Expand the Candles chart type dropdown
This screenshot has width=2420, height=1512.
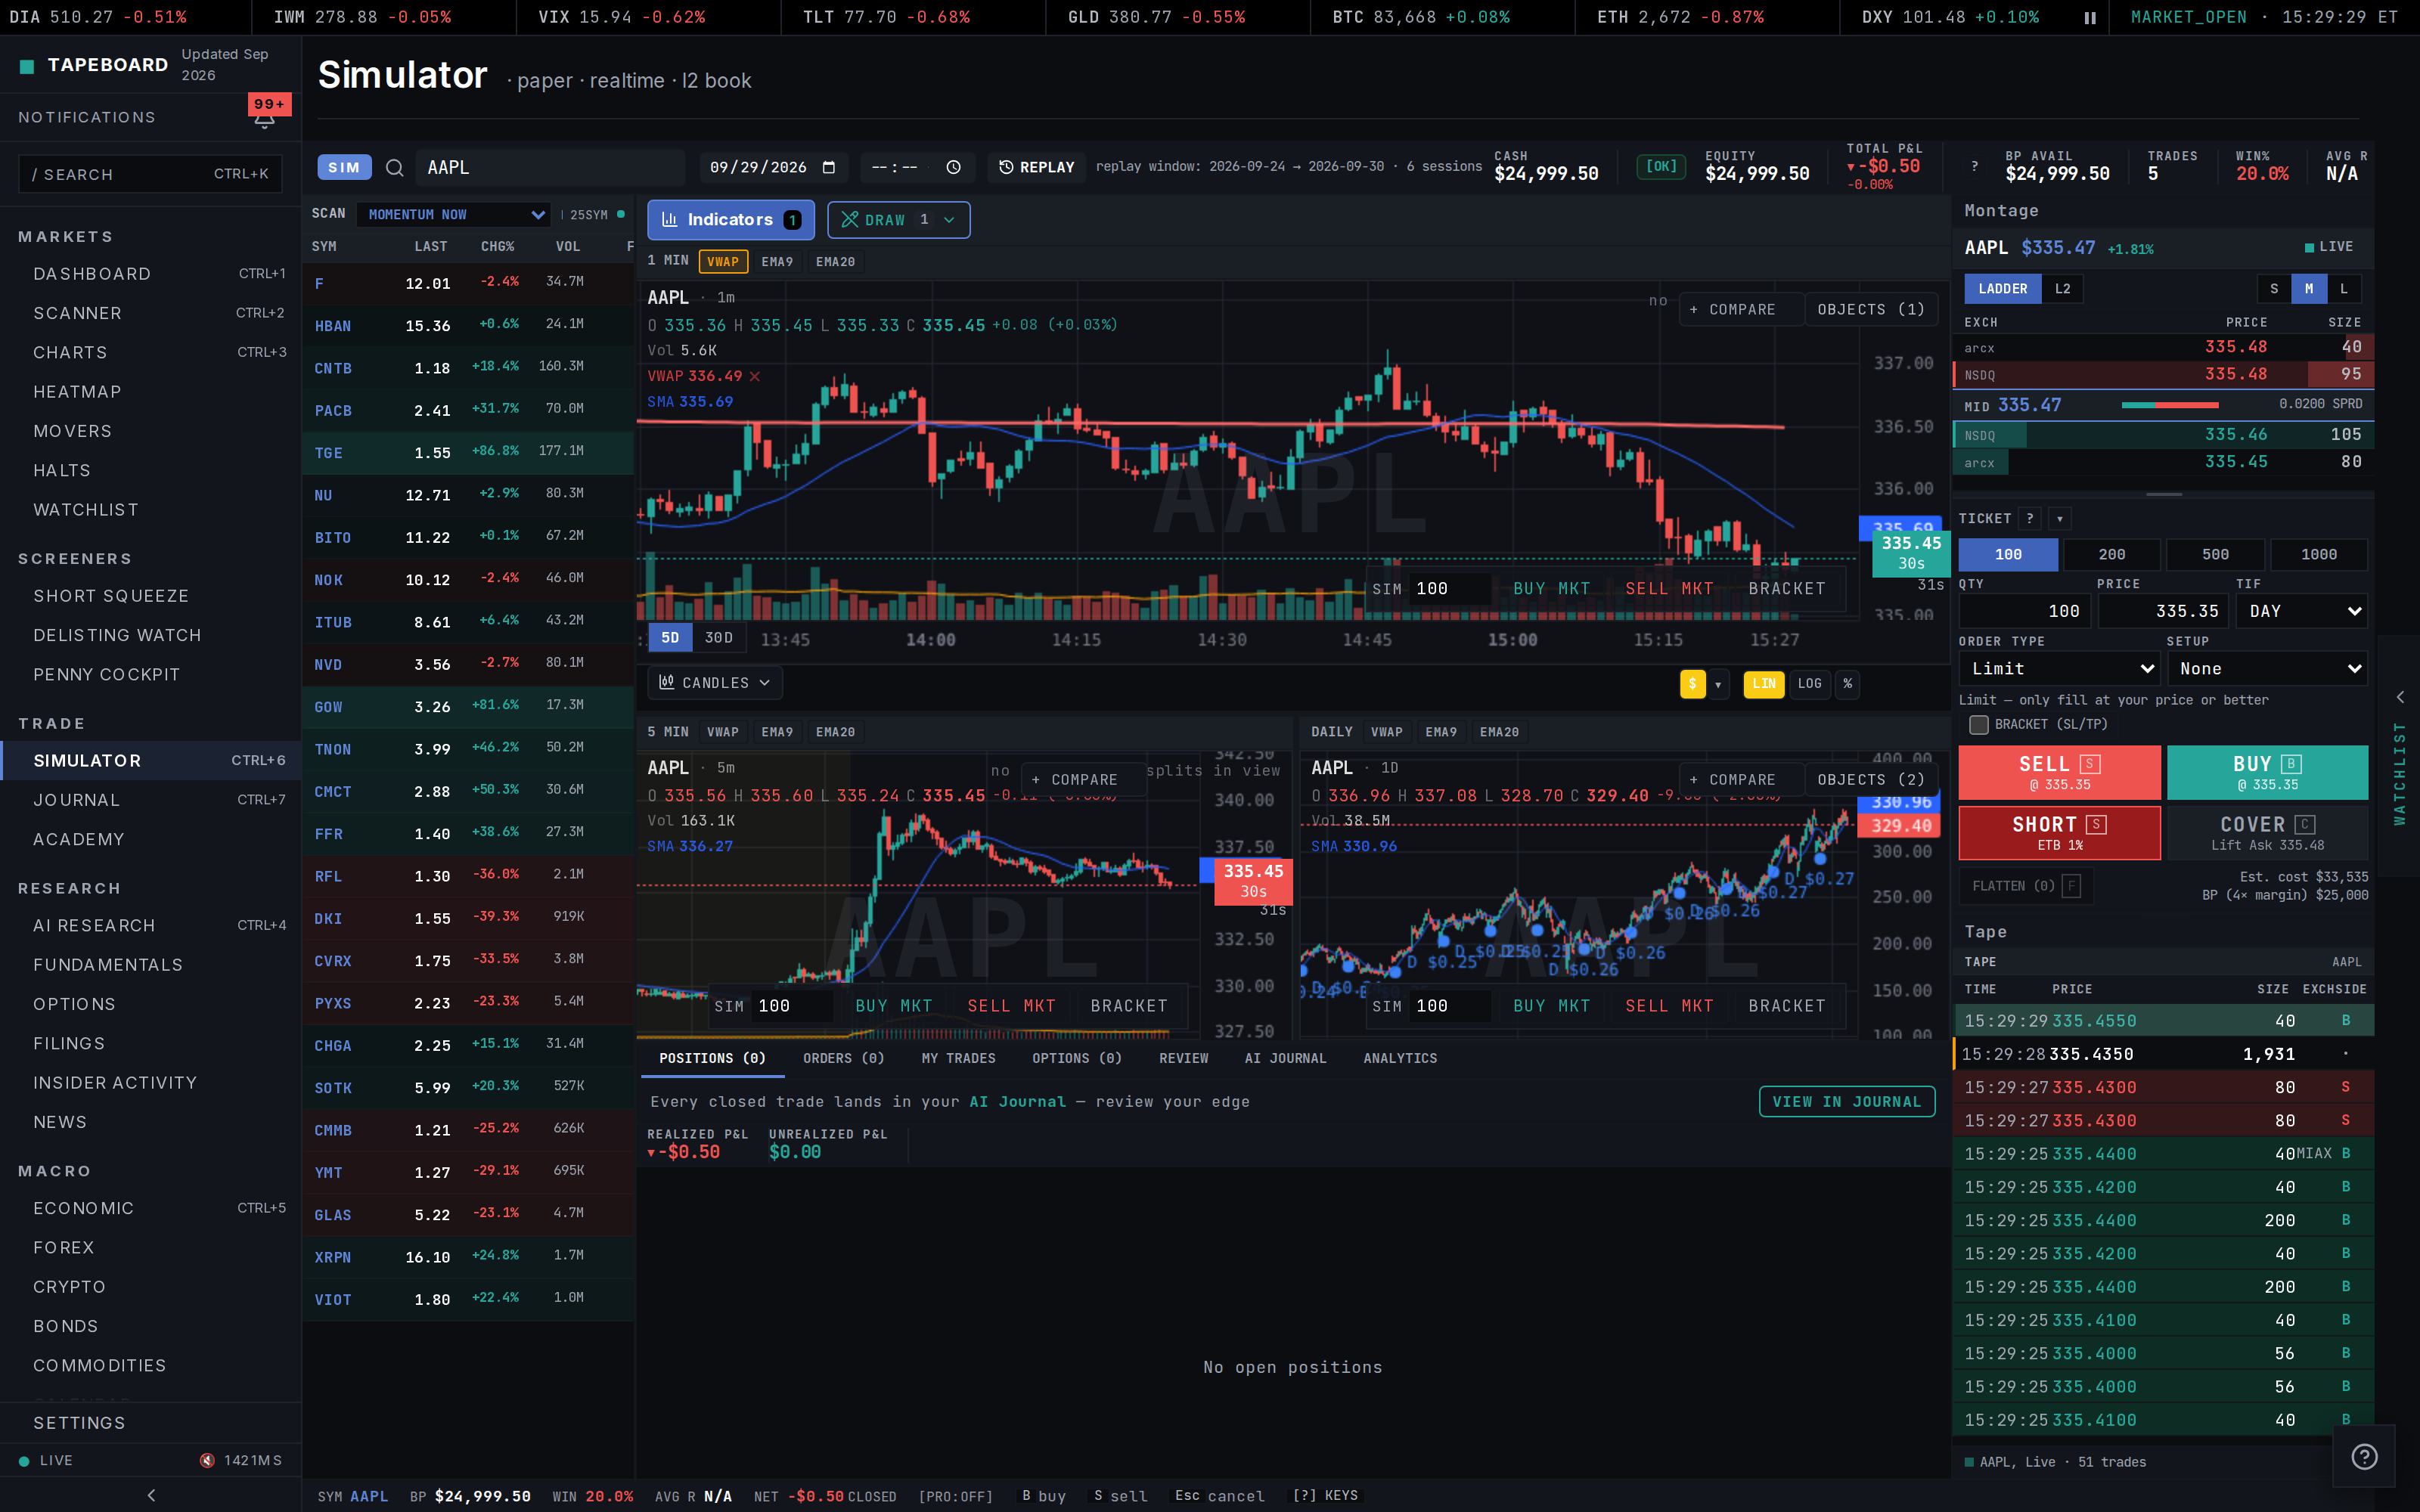715,683
